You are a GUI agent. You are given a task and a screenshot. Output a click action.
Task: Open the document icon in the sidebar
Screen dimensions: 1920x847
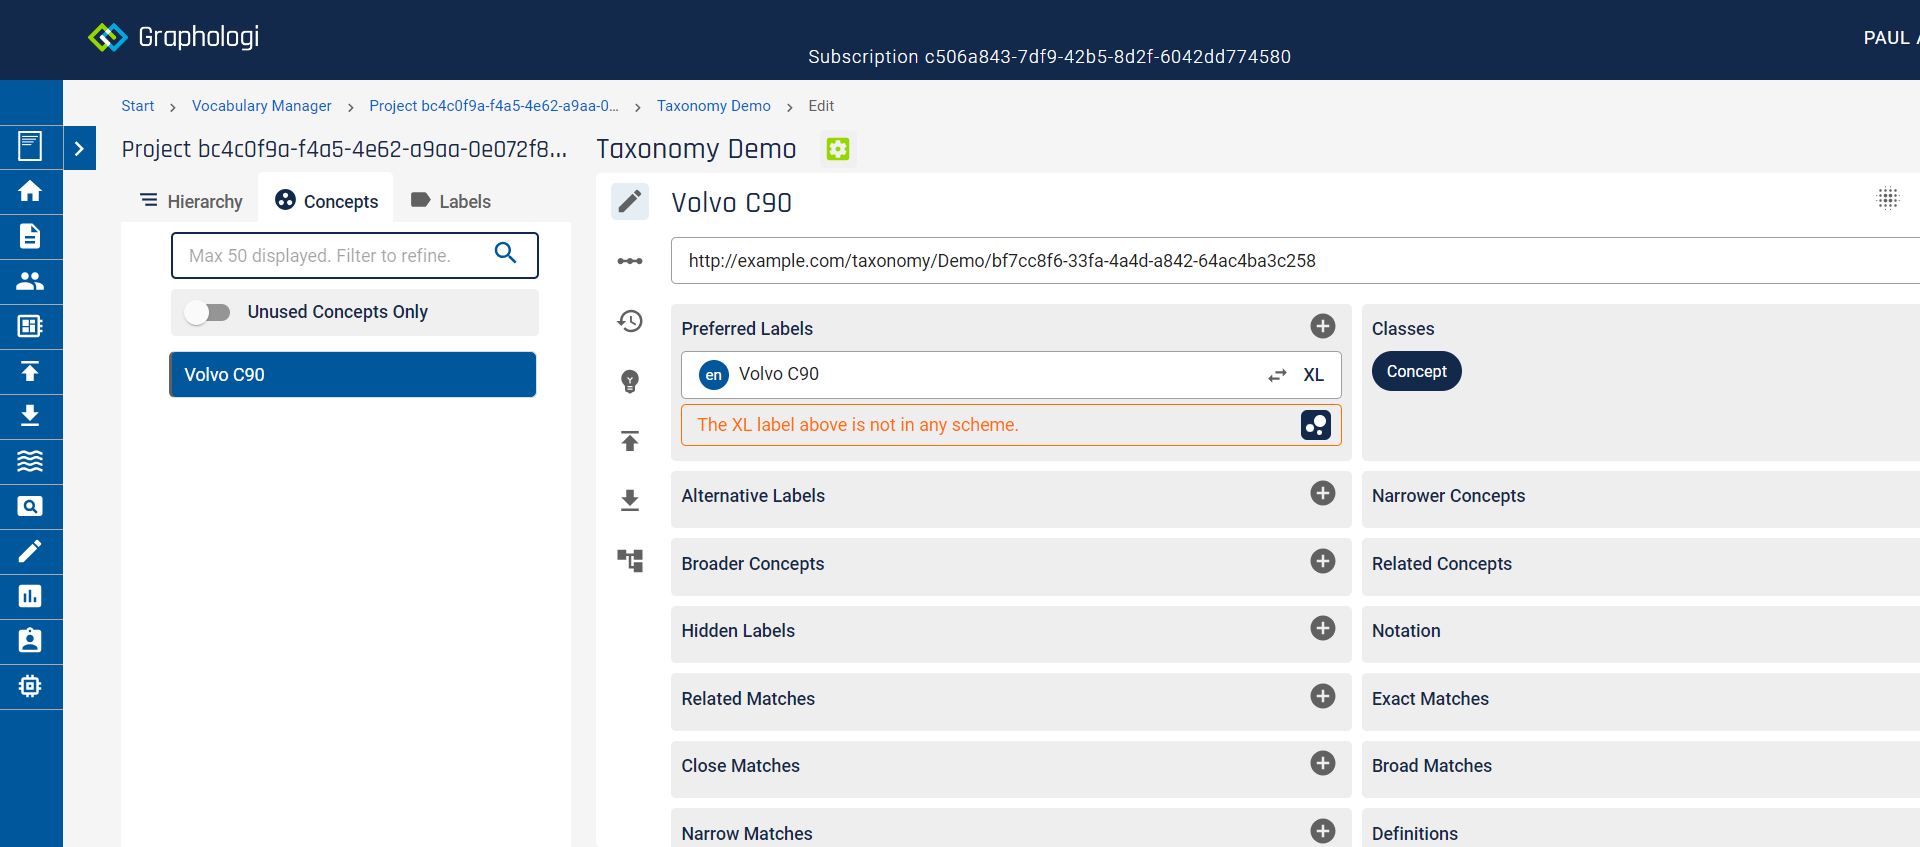pos(30,236)
